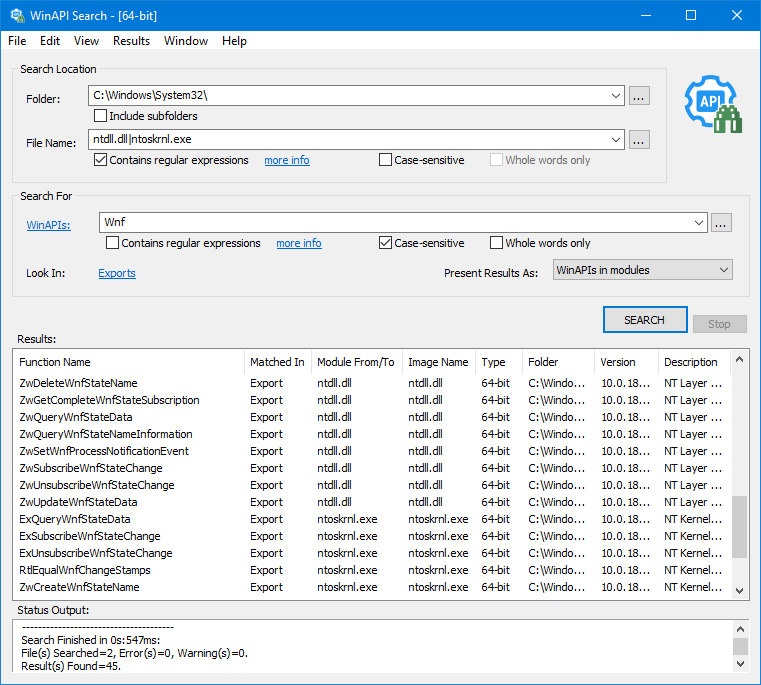Browse for folder with ellipsis button
This screenshot has height=685, width=761.
(640, 95)
